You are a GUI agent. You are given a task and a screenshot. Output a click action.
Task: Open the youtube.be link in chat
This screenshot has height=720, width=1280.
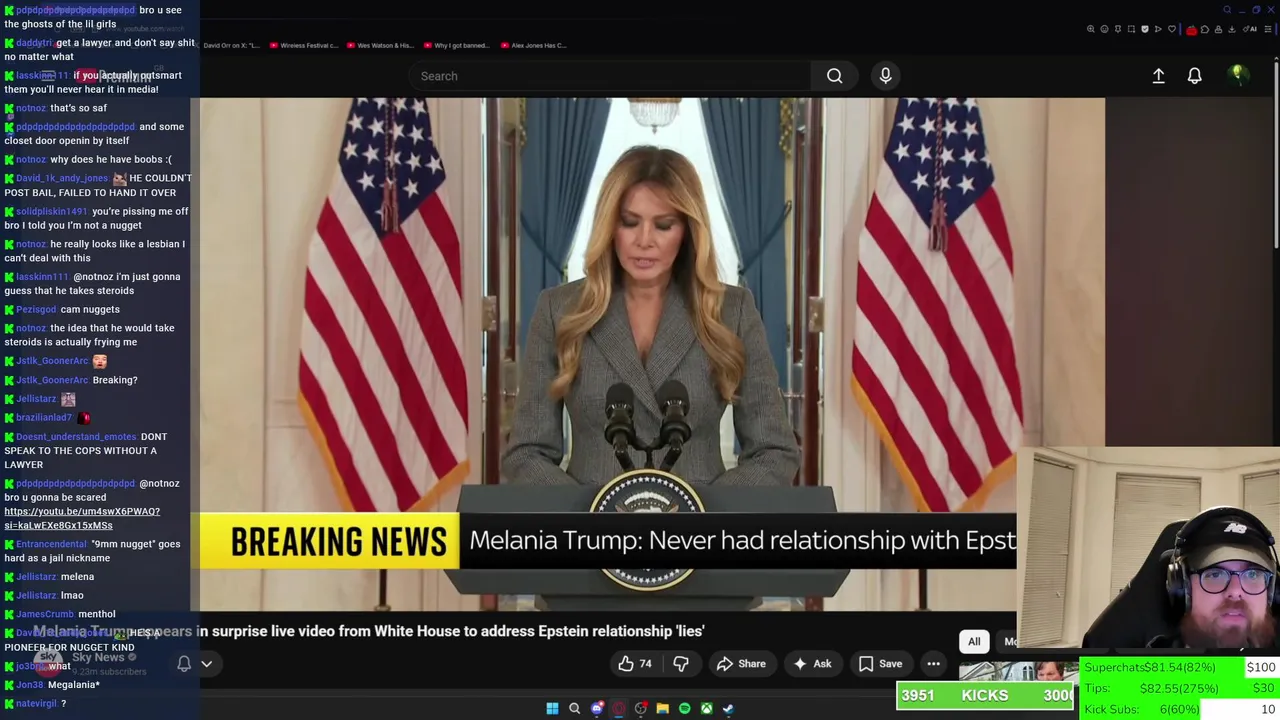tap(82, 518)
